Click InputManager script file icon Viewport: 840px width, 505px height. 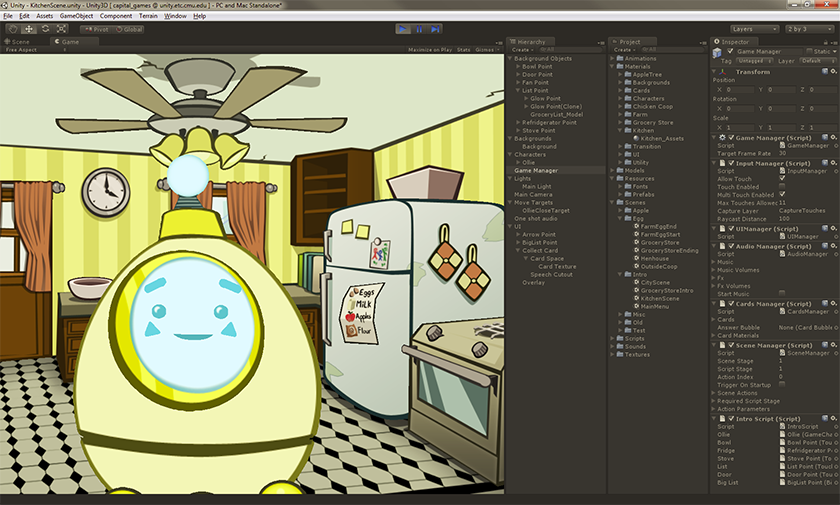783,171
